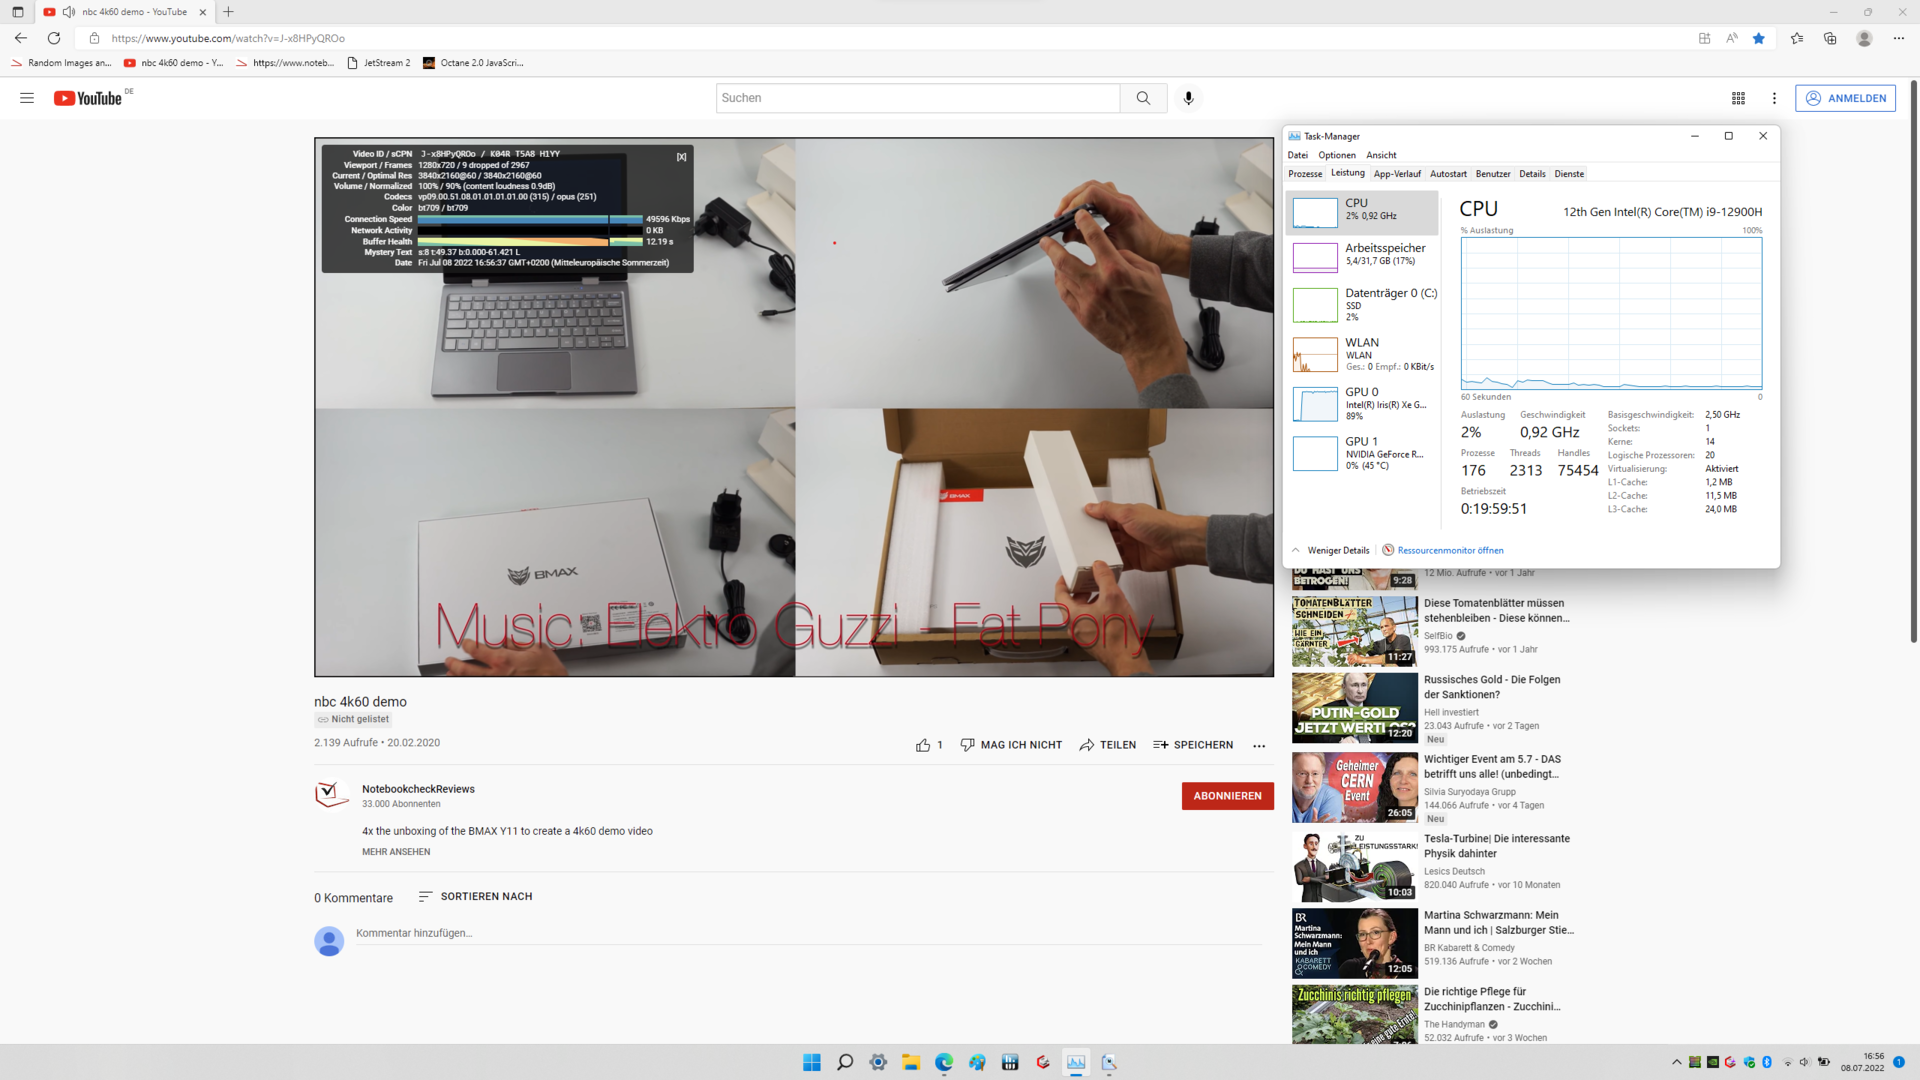This screenshot has width=1920, height=1080.
Task: Click the browser favorites star icon
Action: tap(1759, 38)
